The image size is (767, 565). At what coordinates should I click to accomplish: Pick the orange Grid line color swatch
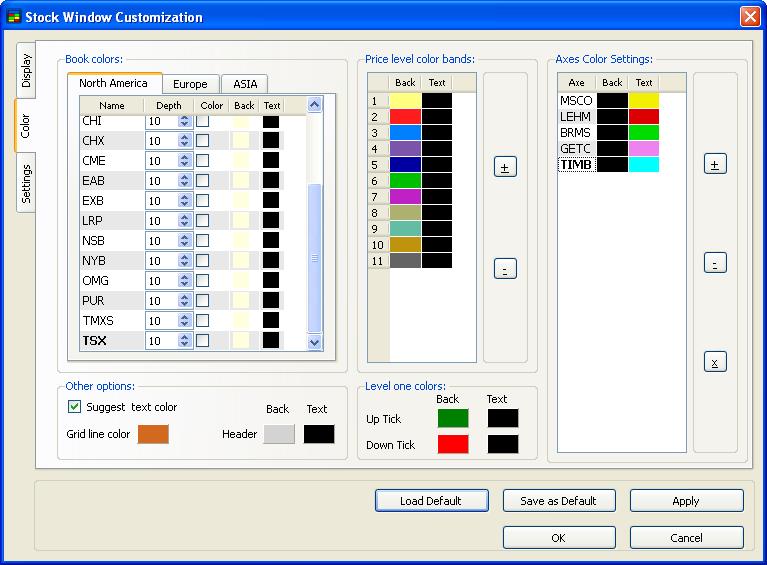pos(153,434)
